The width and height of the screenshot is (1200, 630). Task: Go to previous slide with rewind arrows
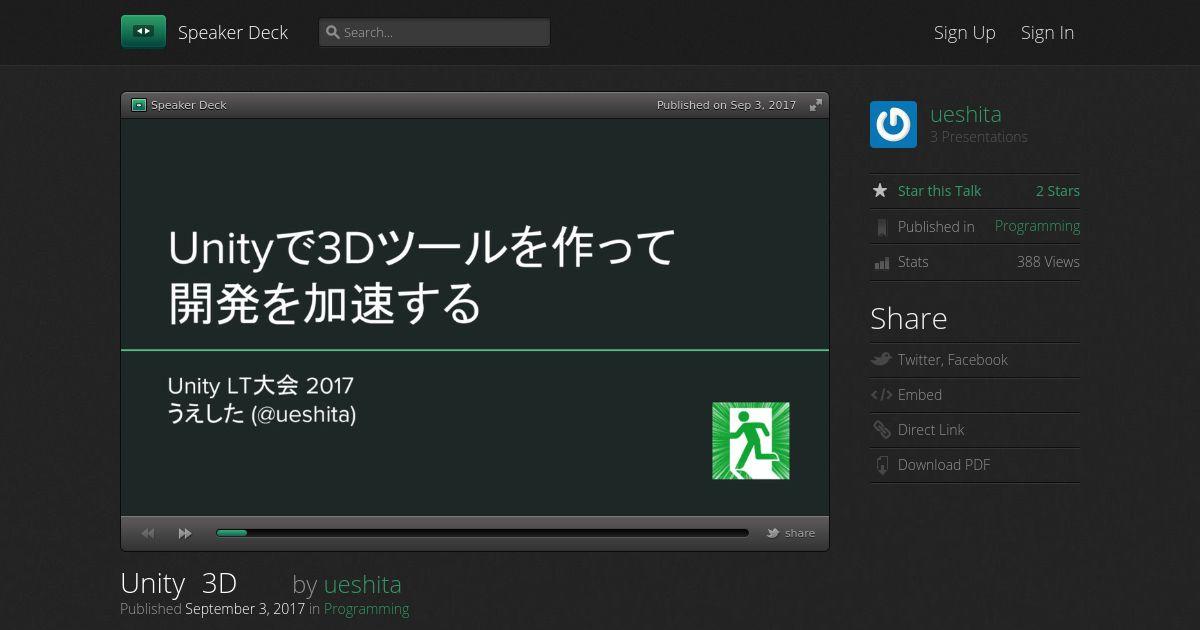coord(148,534)
